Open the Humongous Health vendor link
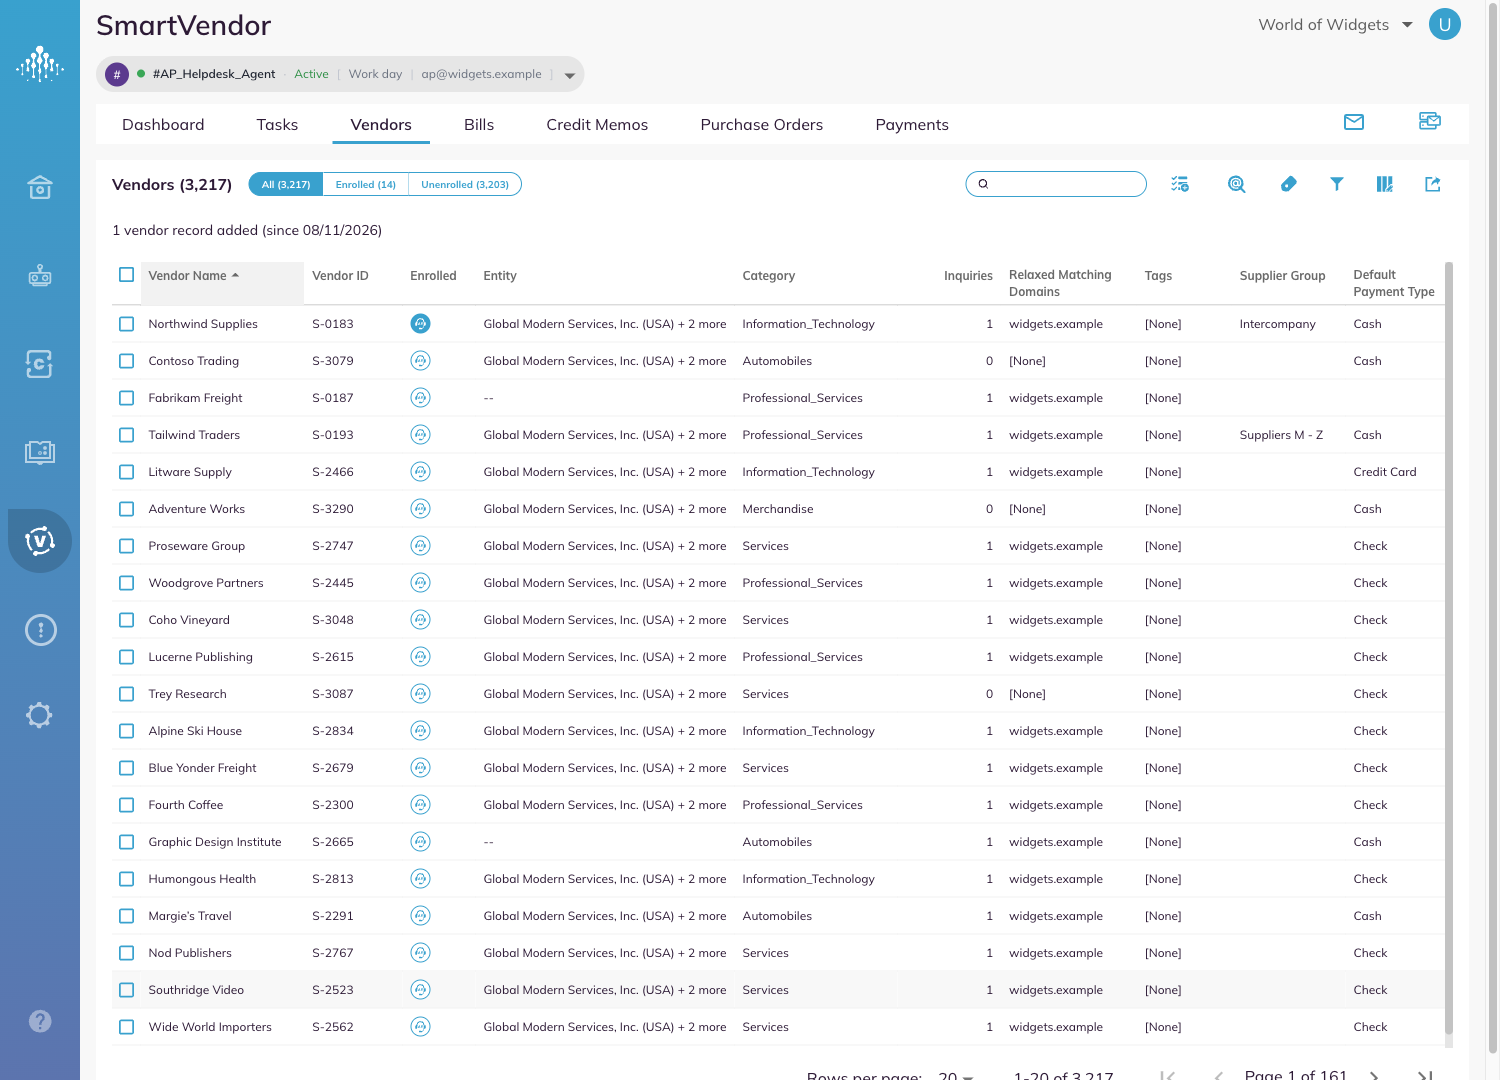 pos(202,879)
